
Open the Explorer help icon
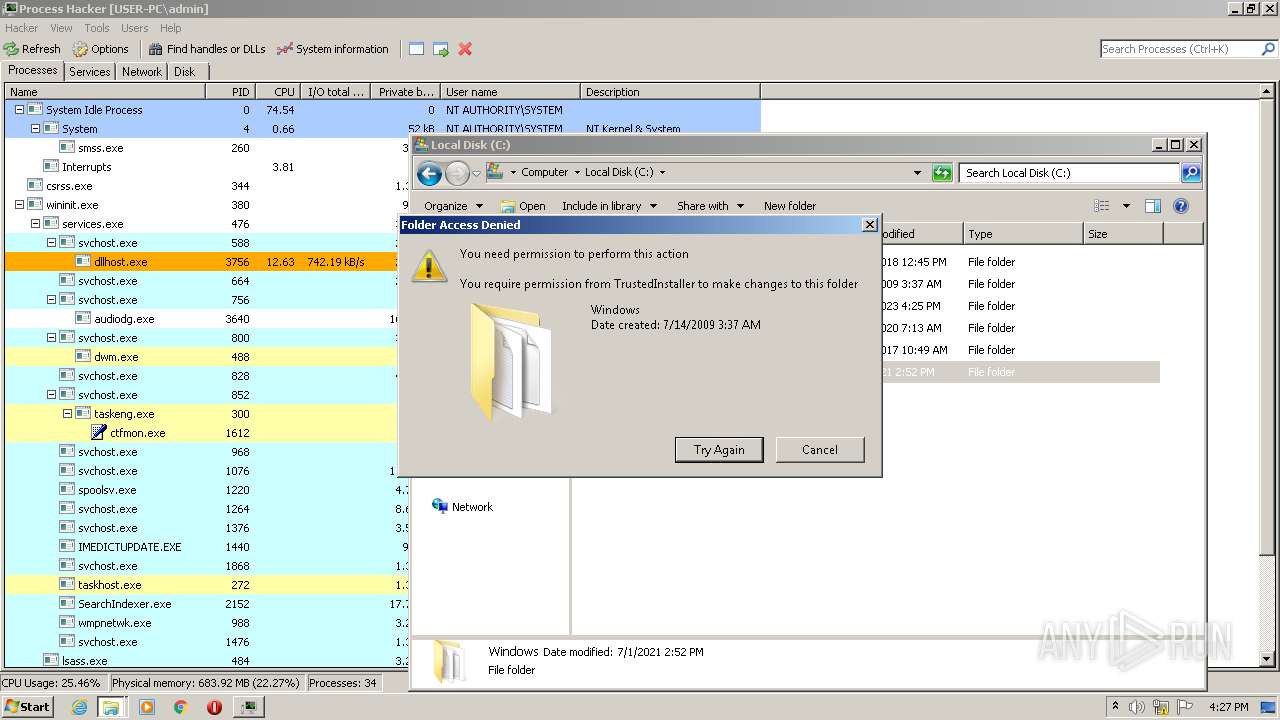pyautogui.click(x=1181, y=206)
